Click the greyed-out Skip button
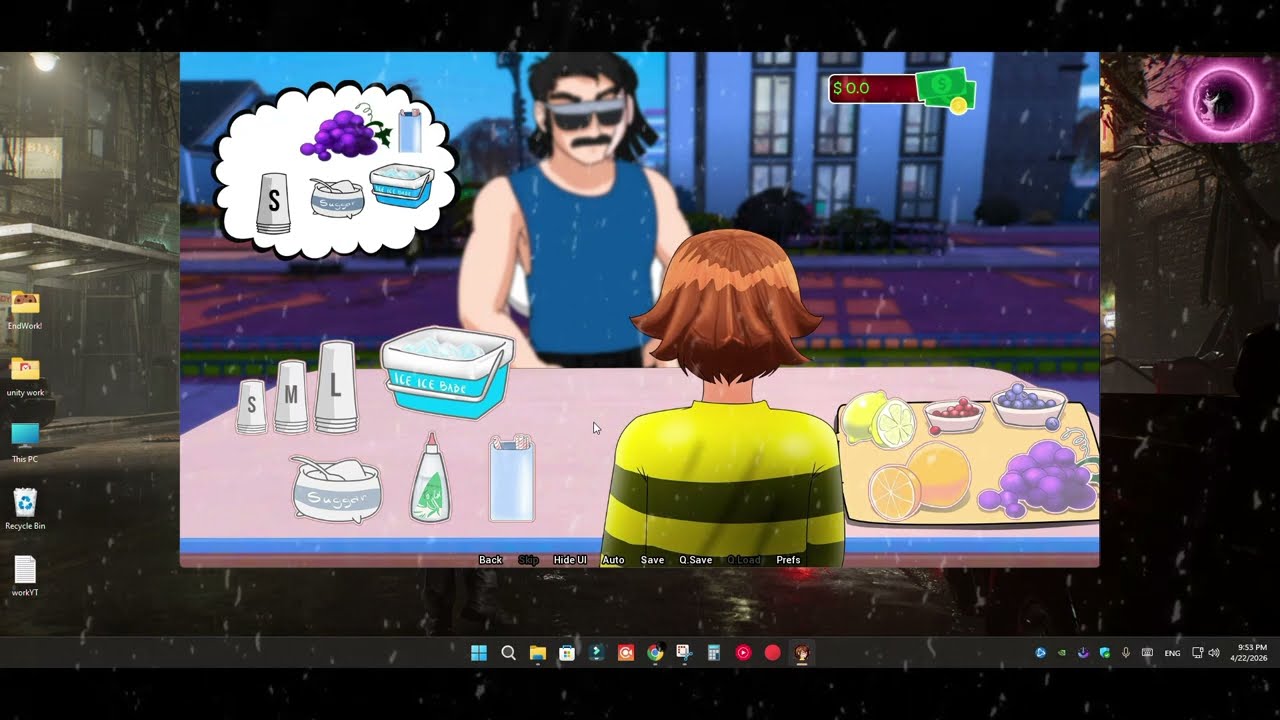Screen dimensions: 1280x720 (528, 560)
